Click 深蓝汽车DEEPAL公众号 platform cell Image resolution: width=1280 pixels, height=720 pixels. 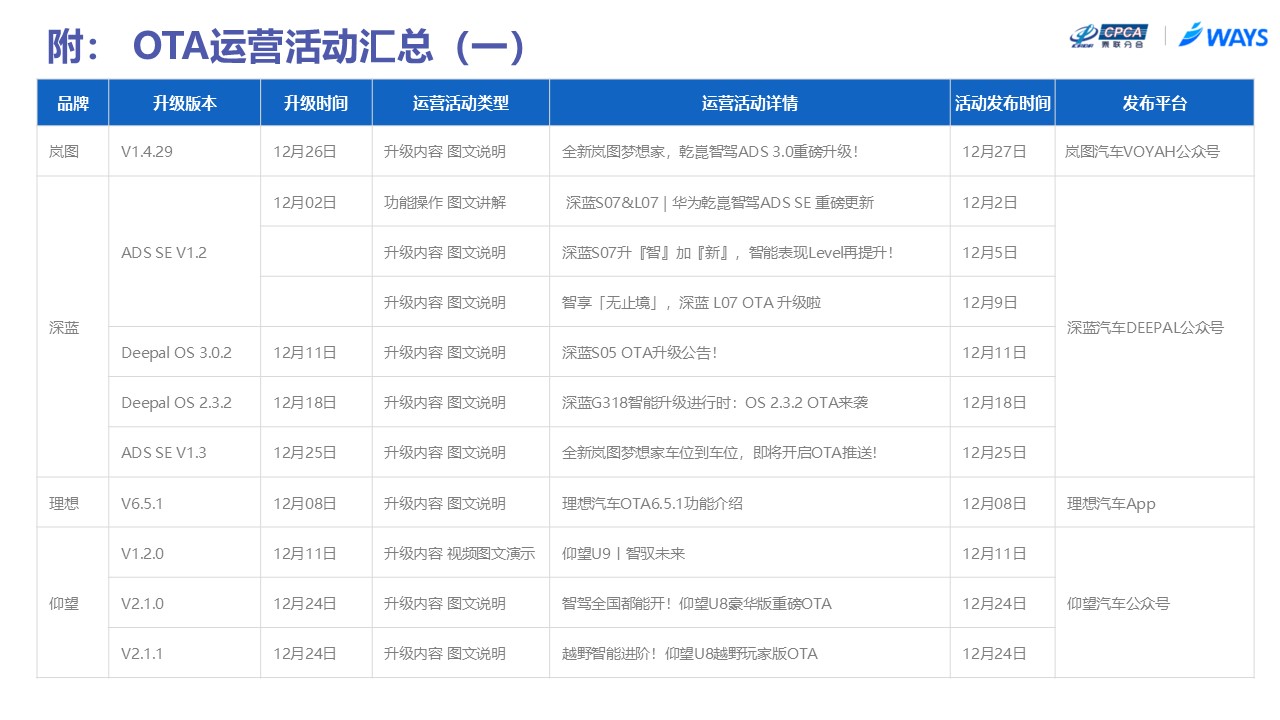click(1154, 327)
